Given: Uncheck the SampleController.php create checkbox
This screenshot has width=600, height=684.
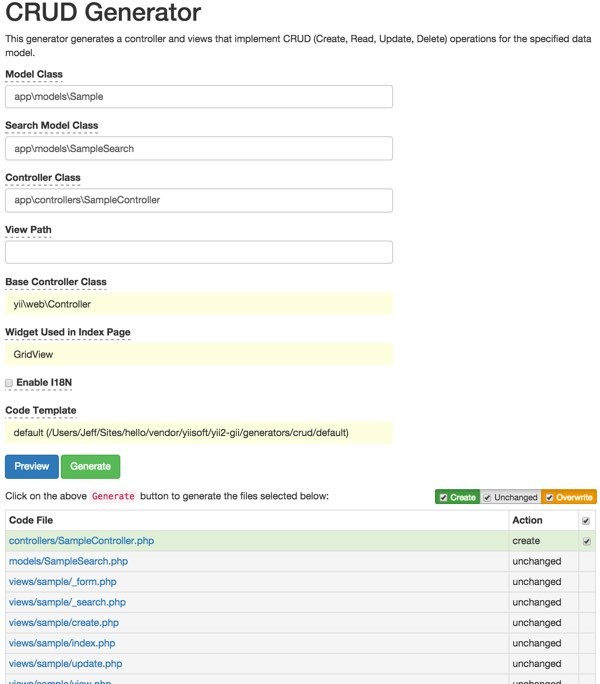Looking at the screenshot, I should pos(586,541).
